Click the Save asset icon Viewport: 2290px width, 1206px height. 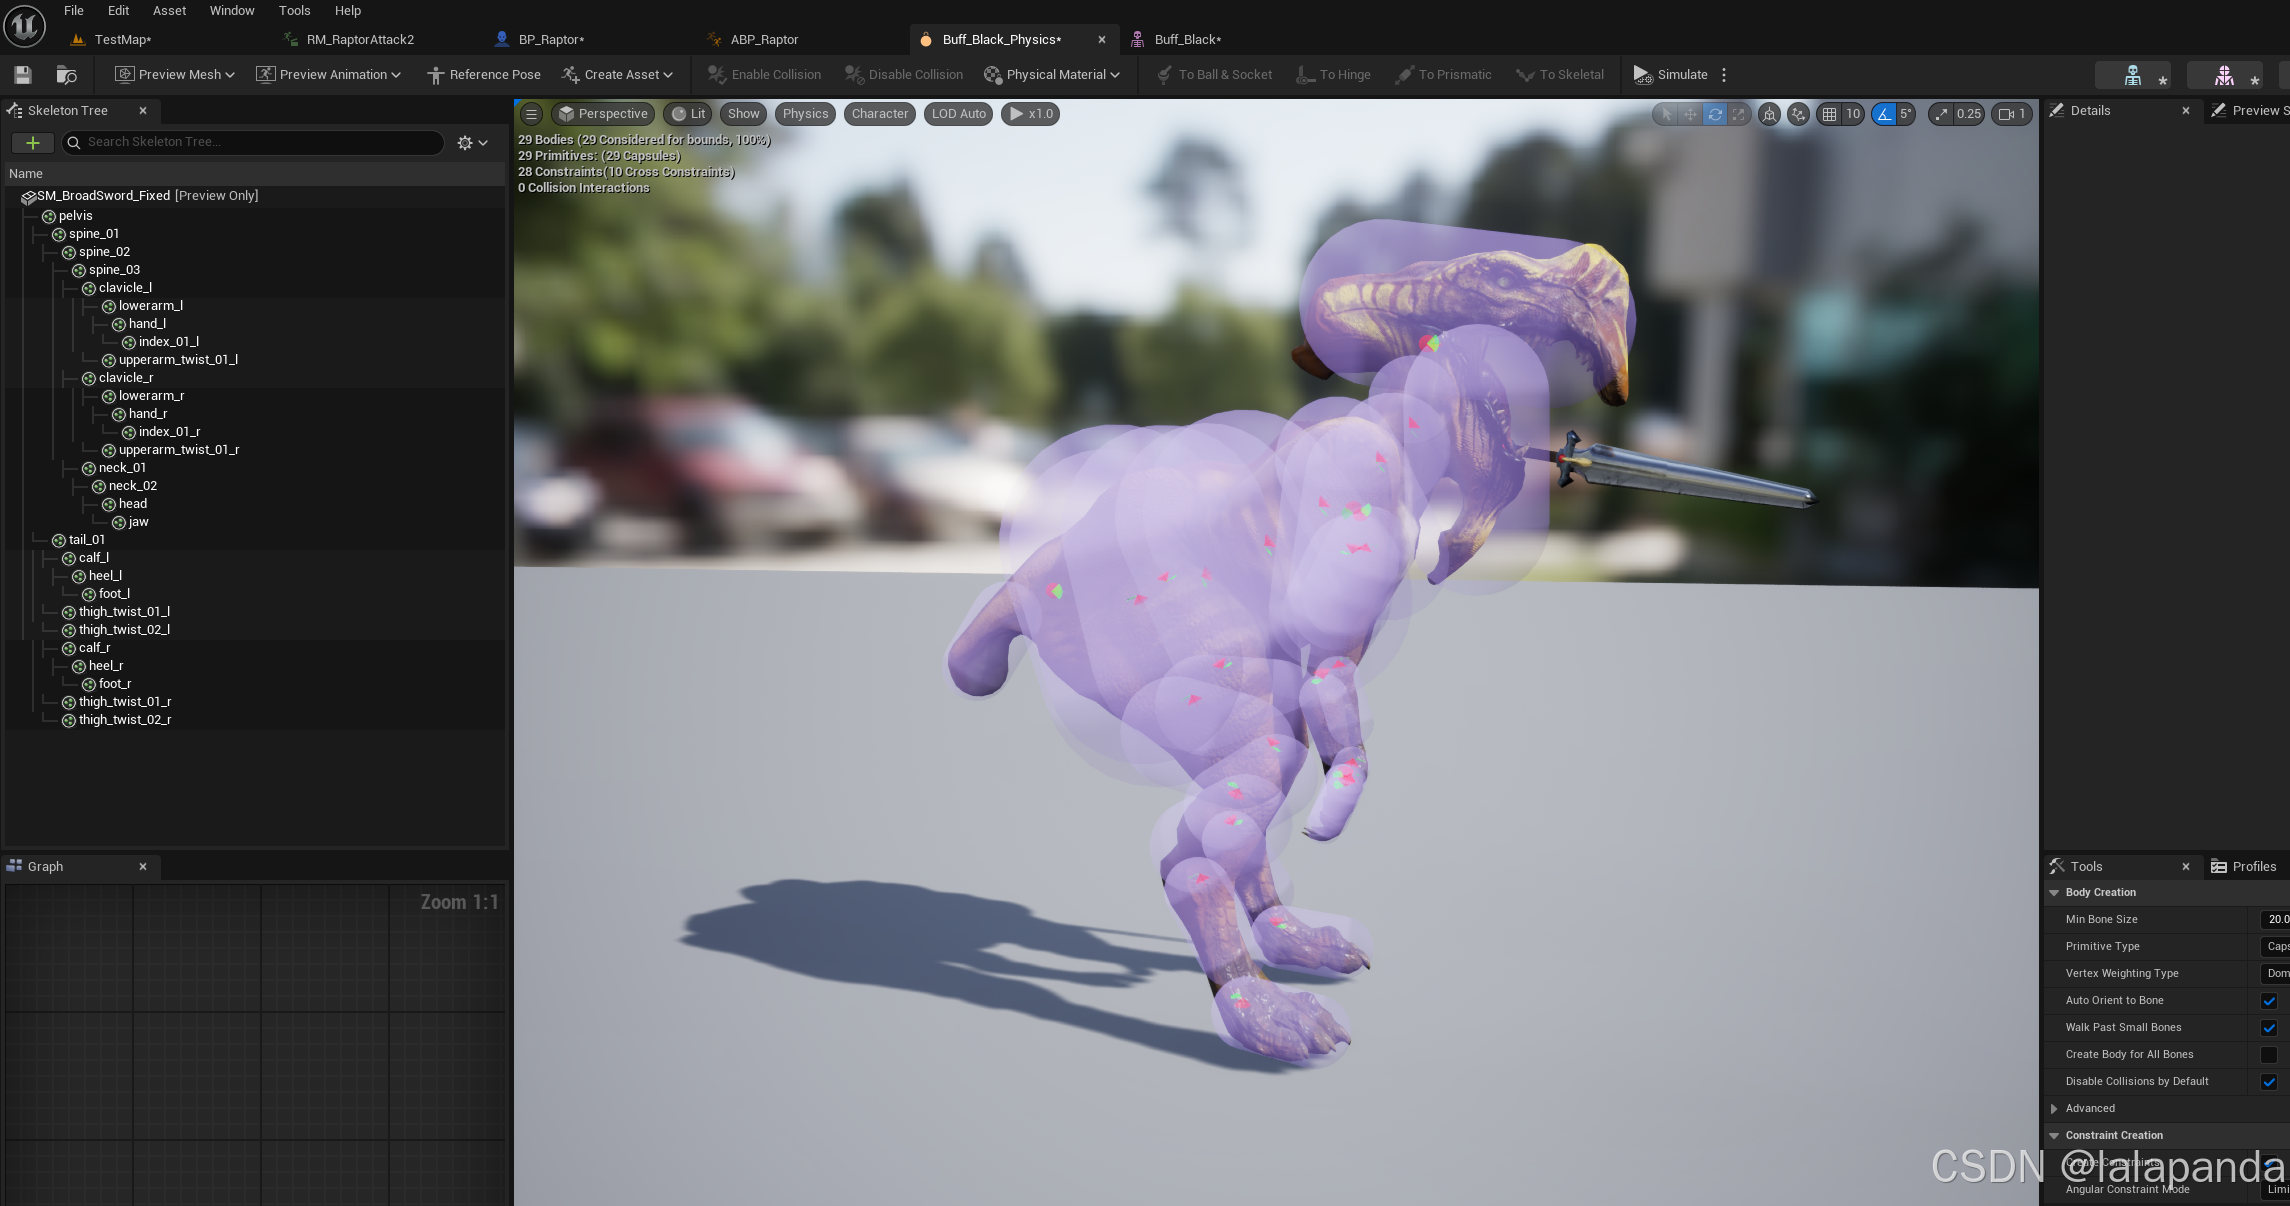coord(23,75)
